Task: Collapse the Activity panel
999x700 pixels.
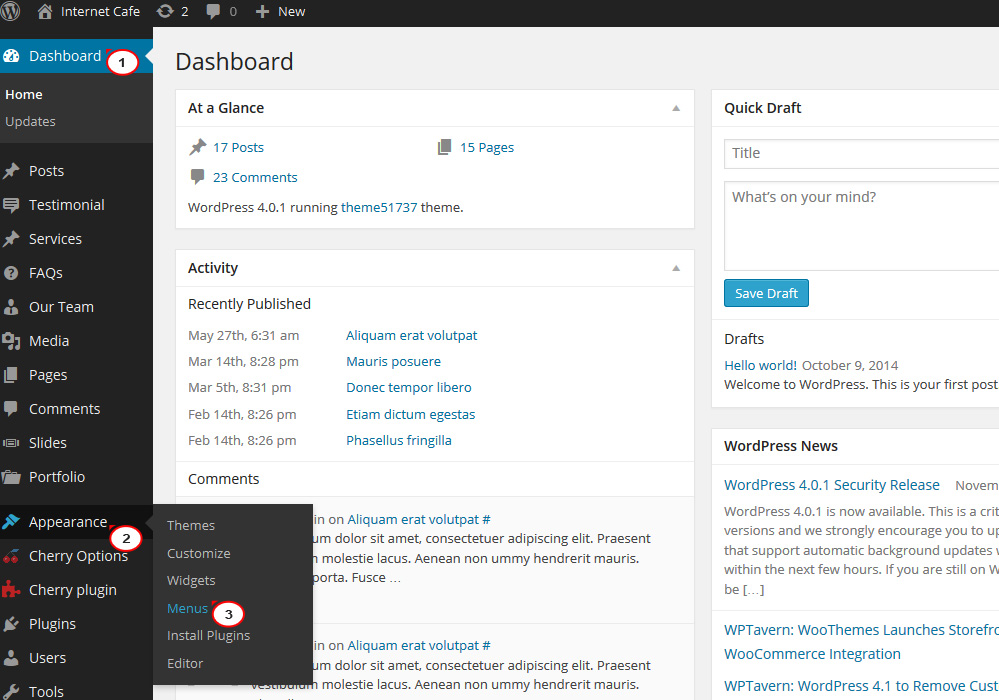Action: click(676, 268)
